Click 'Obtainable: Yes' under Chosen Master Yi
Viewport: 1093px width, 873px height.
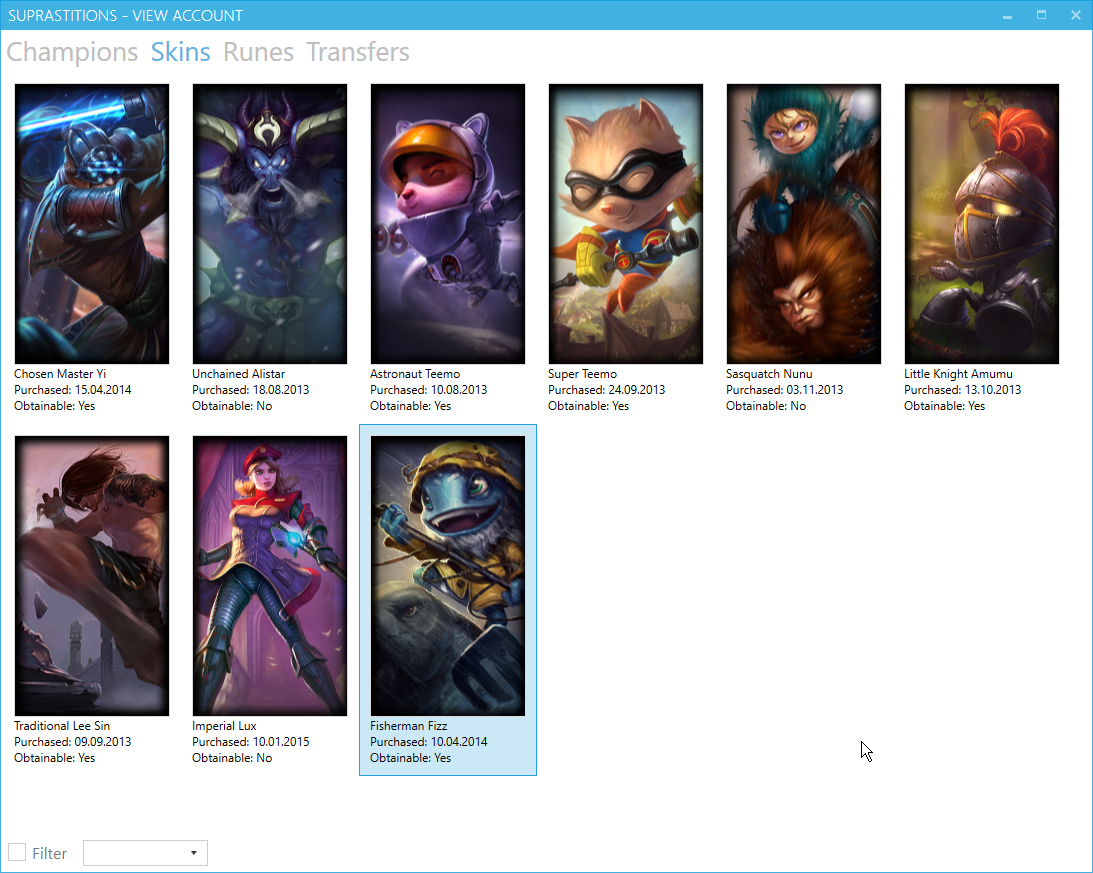(54, 406)
